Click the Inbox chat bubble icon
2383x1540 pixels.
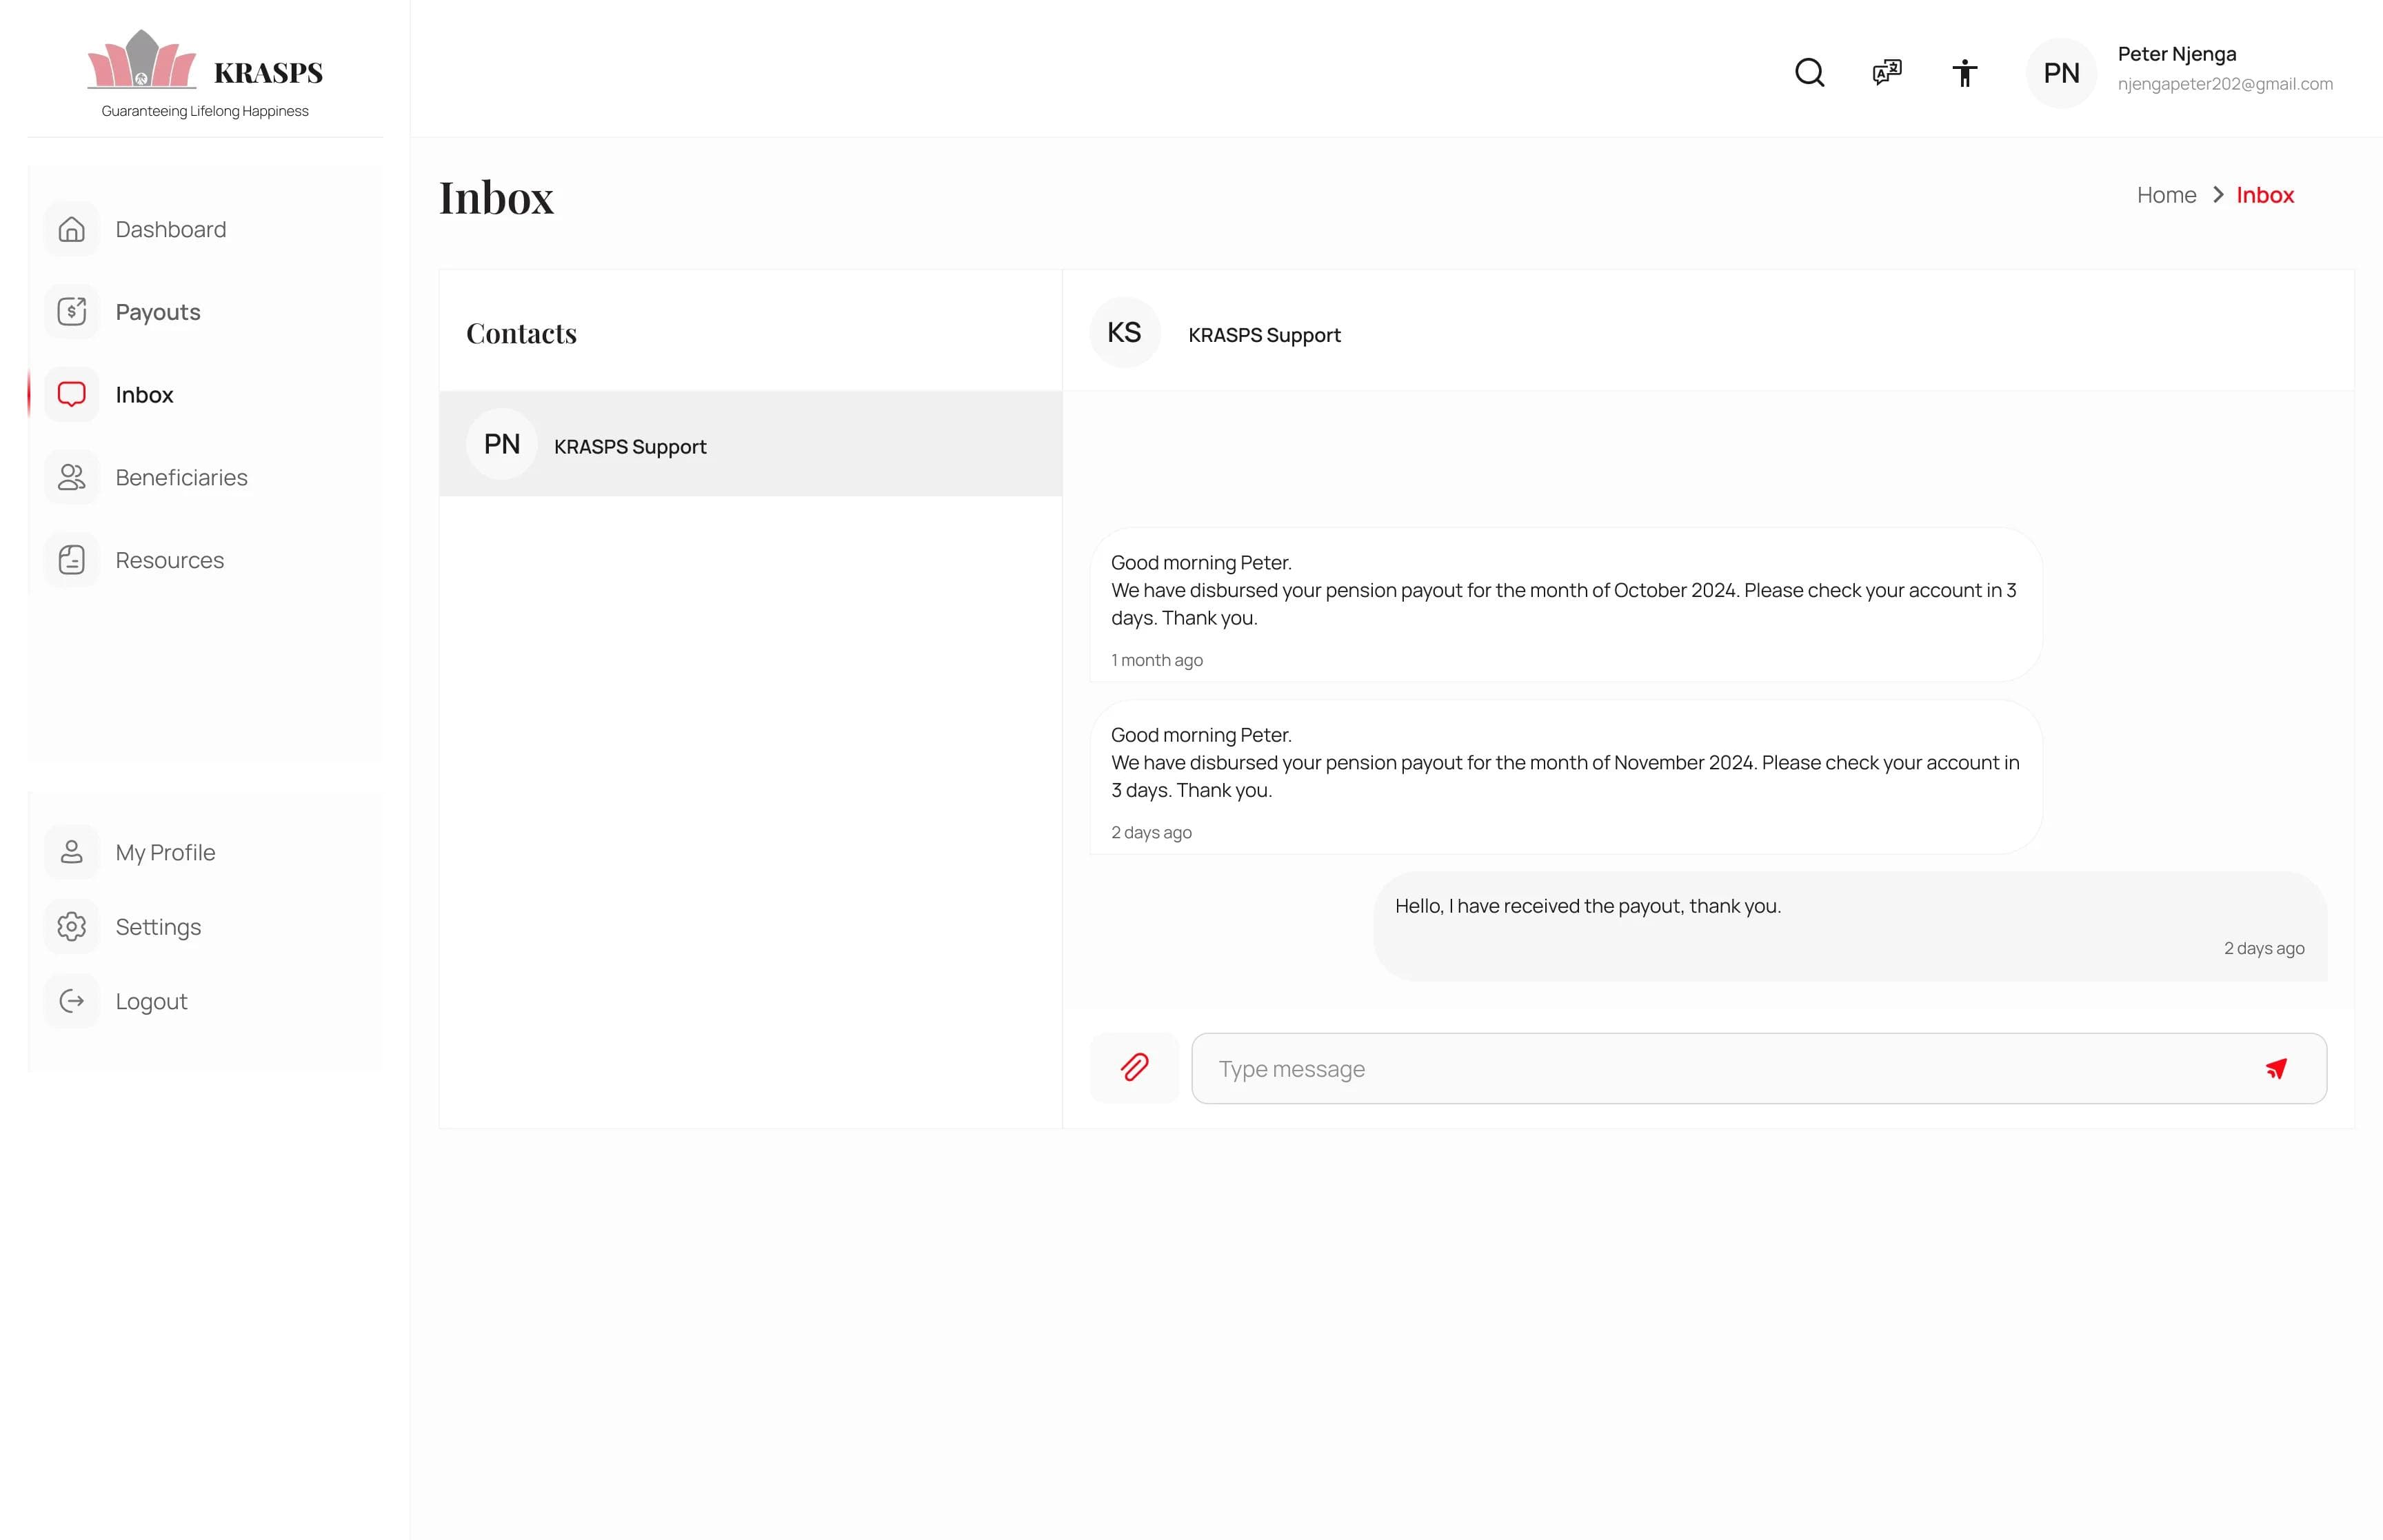pyautogui.click(x=71, y=394)
